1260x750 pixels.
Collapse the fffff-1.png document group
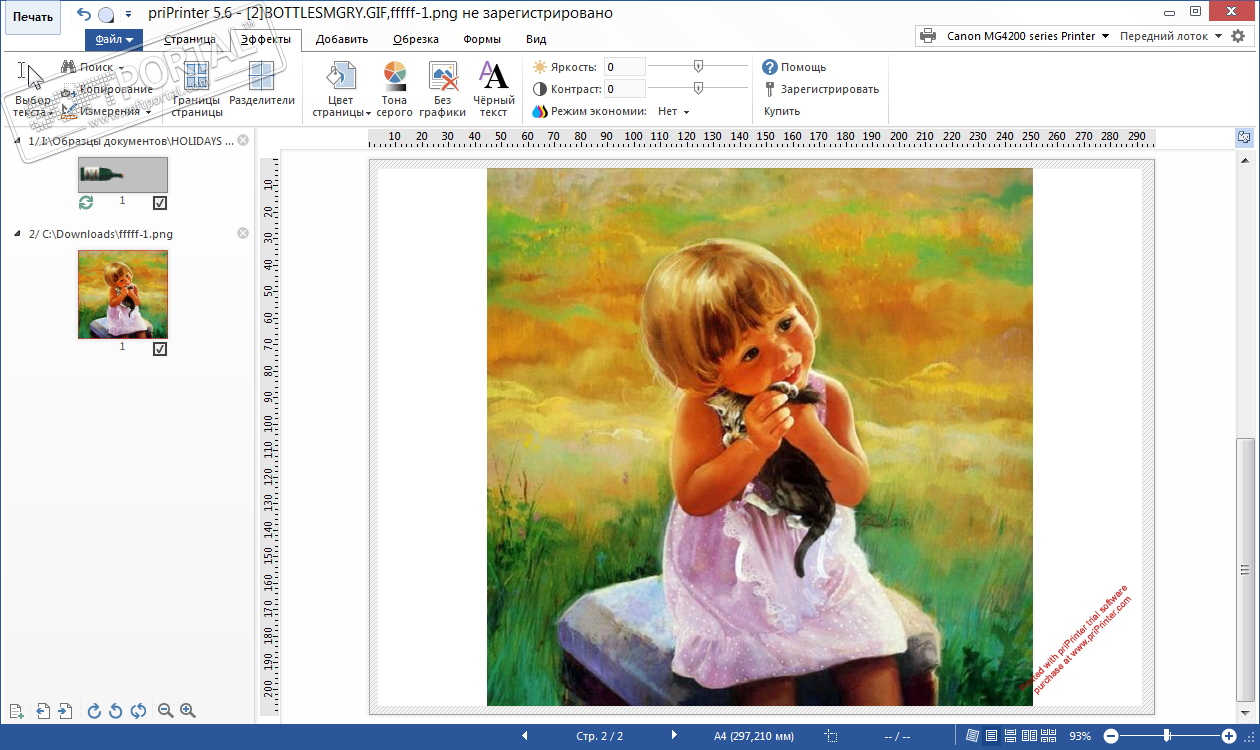18,234
